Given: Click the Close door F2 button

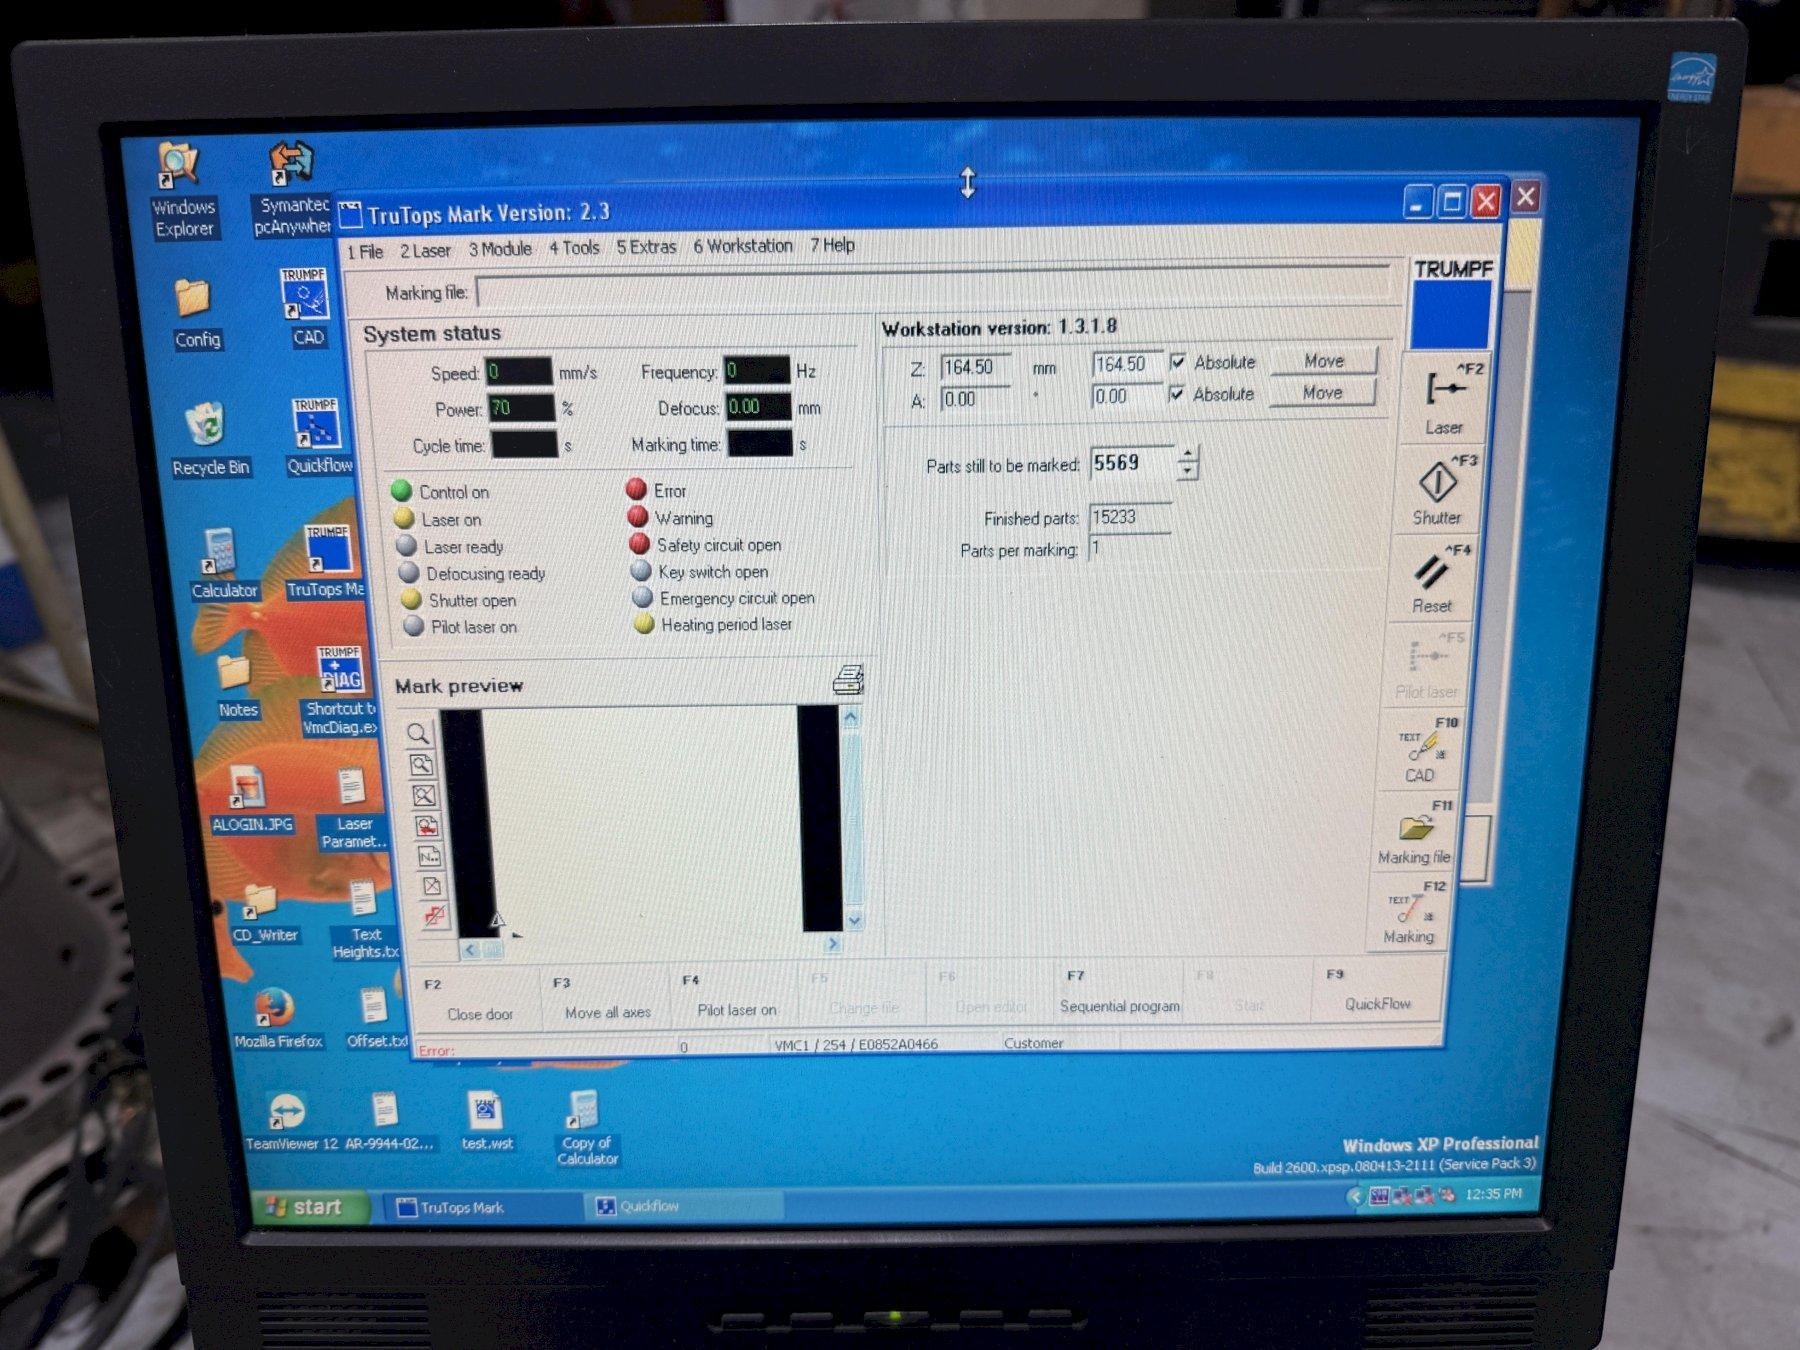Looking at the screenshot, I should click(475, 1000).
